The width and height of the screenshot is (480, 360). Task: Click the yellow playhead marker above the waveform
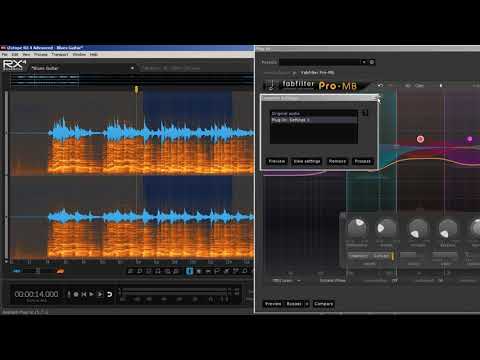(136, 89)
